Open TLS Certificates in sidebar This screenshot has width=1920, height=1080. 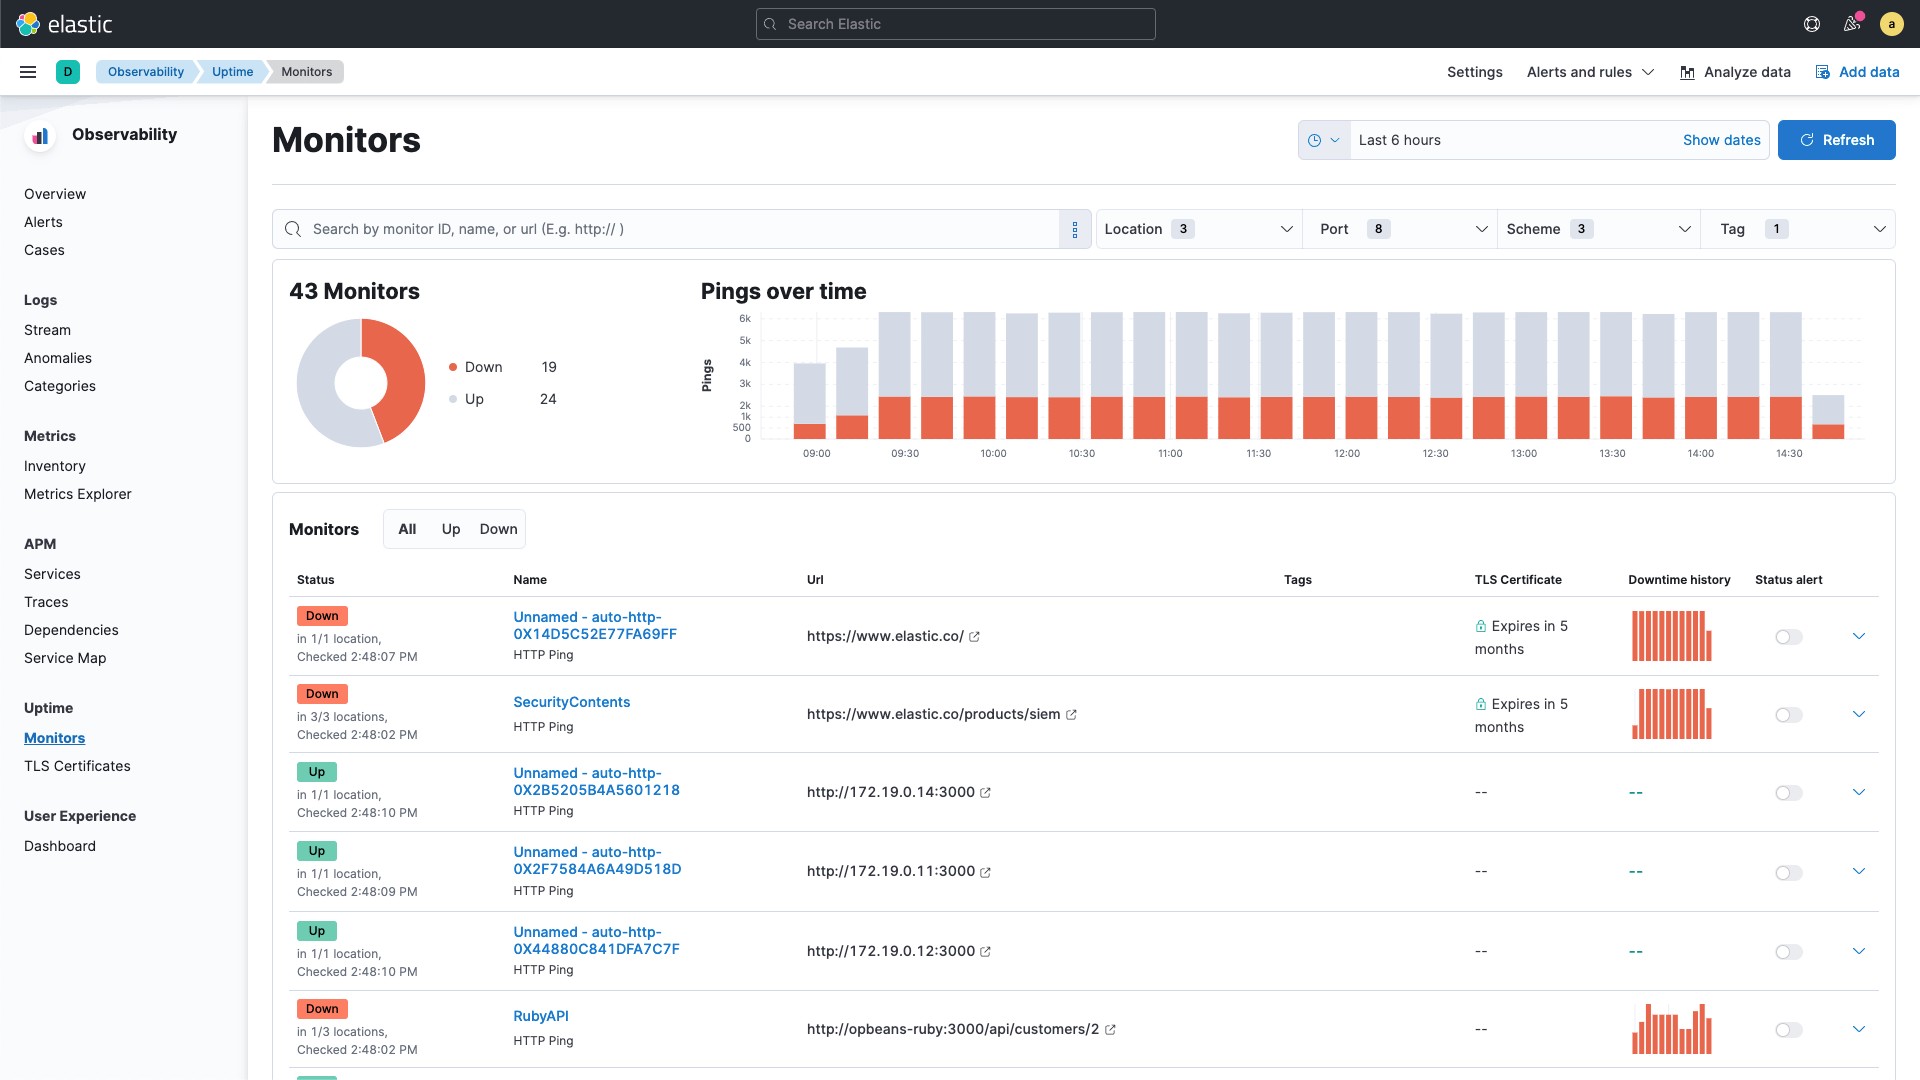click(x=77, y=766)
